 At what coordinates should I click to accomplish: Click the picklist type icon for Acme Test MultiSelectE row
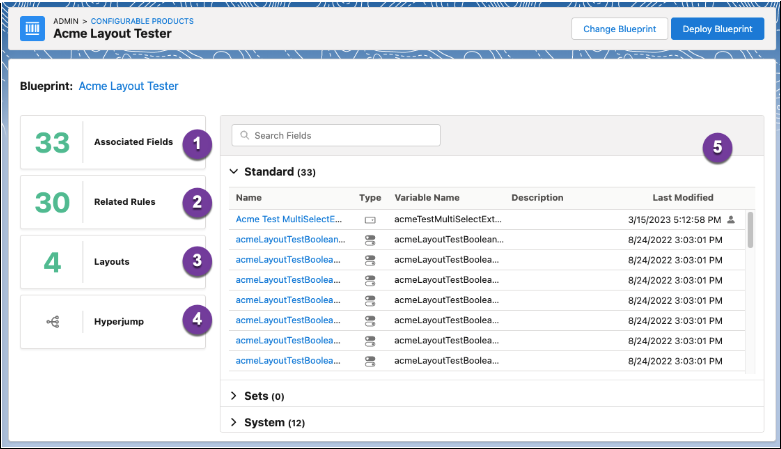pos(370,220)
